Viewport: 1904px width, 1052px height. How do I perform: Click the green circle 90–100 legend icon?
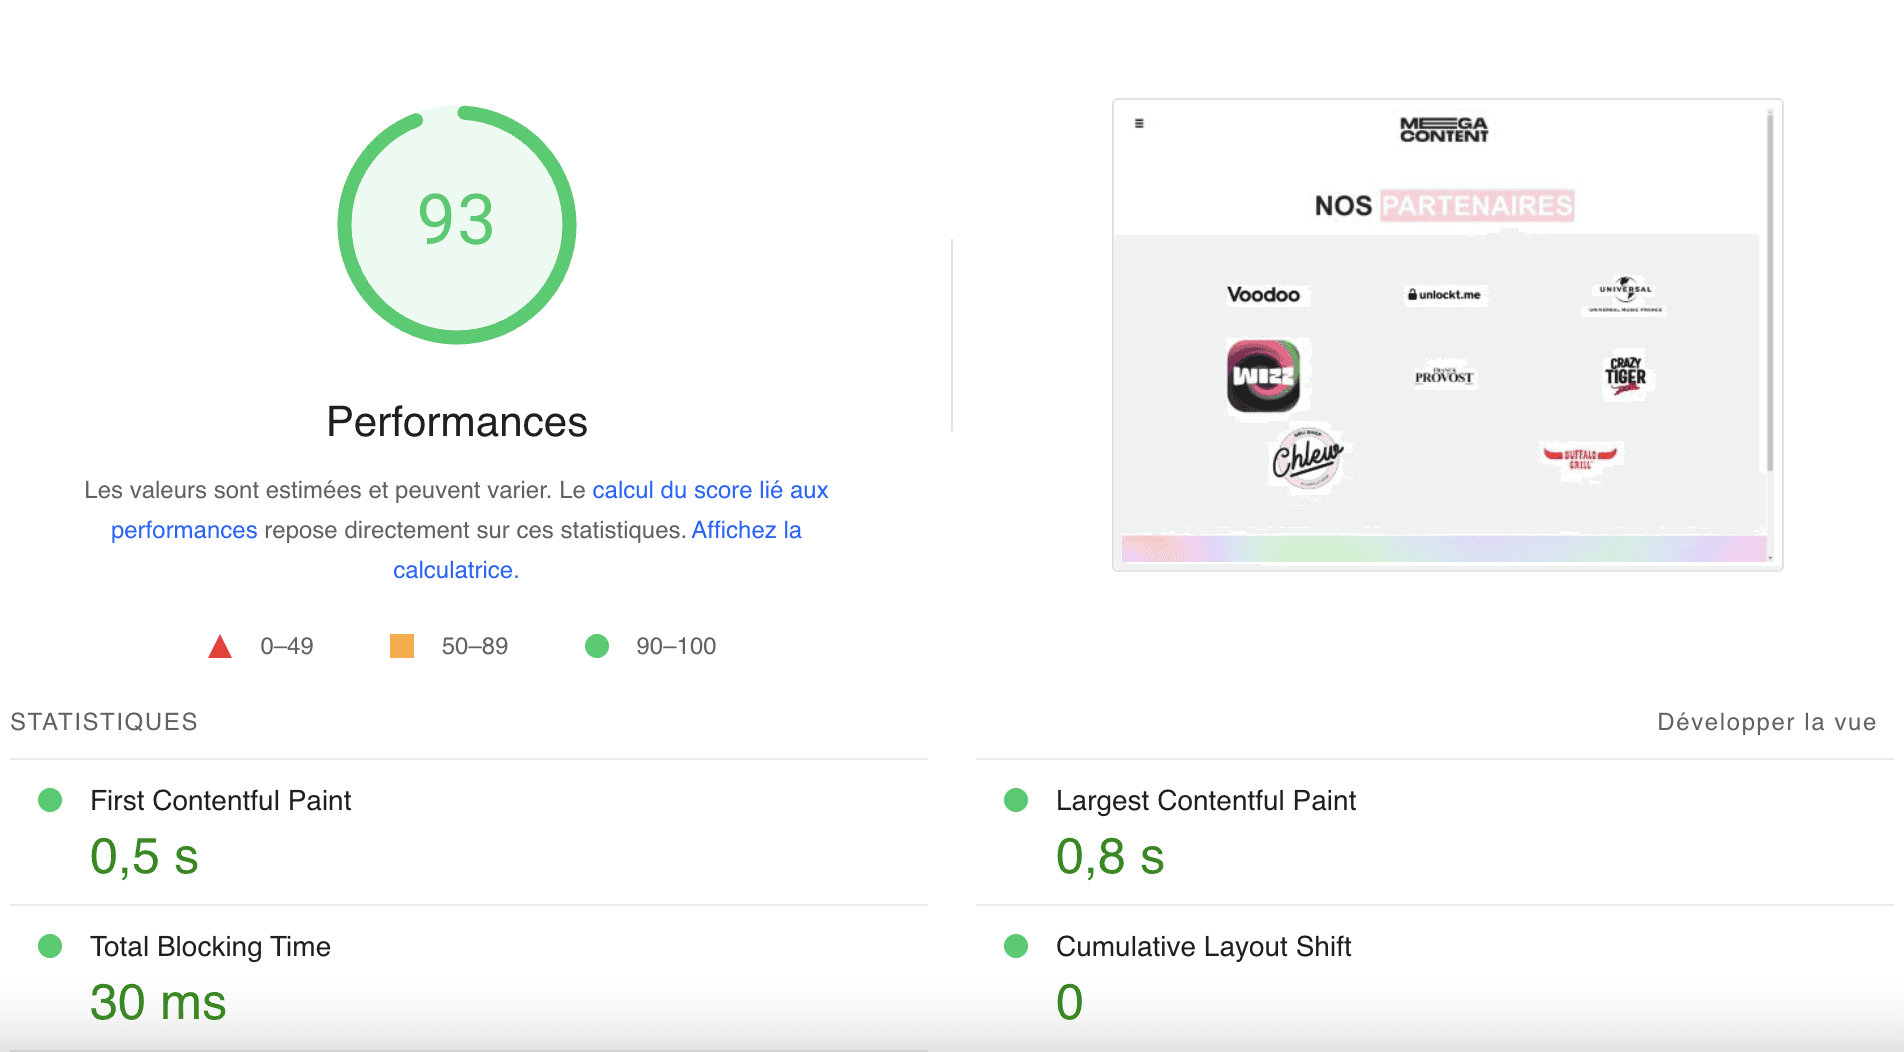pos(597,646)
